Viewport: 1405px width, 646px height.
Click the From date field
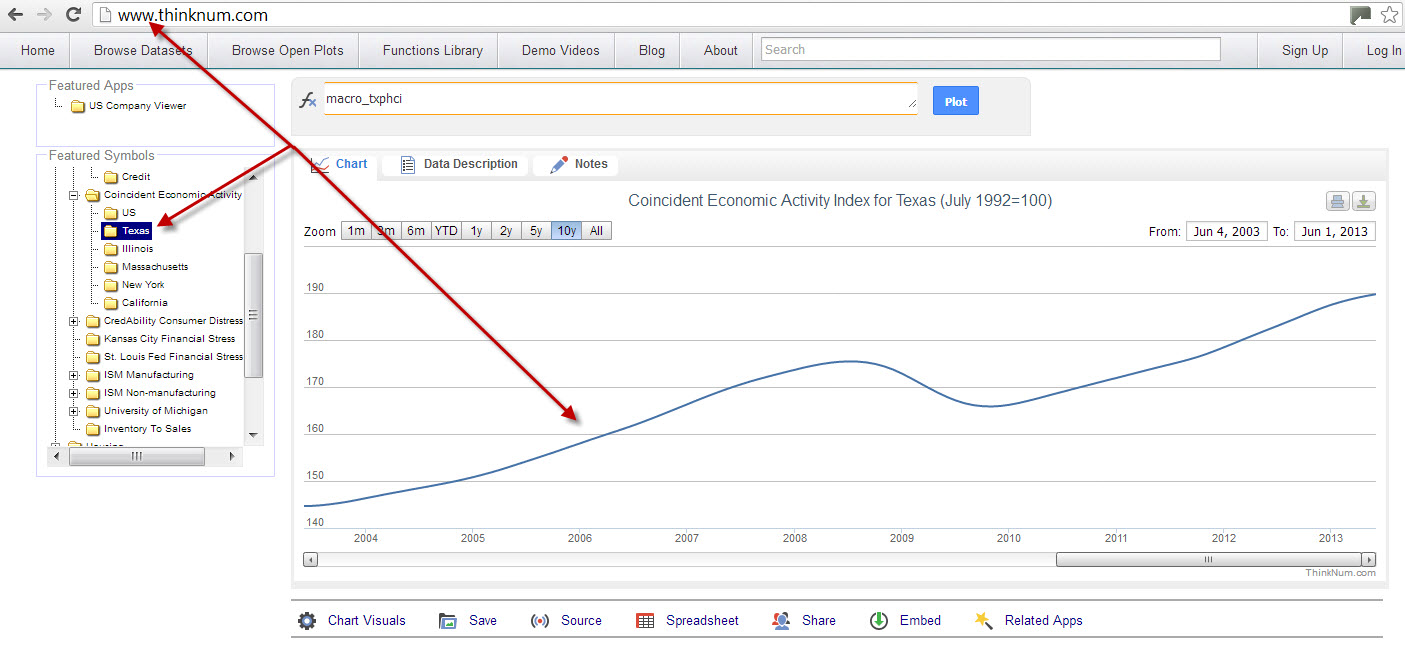coord(1227,232)
